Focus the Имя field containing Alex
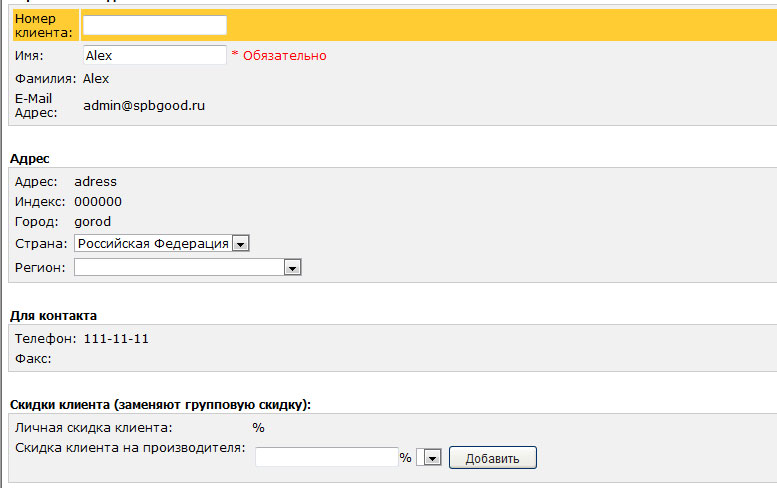 (154, 55)
